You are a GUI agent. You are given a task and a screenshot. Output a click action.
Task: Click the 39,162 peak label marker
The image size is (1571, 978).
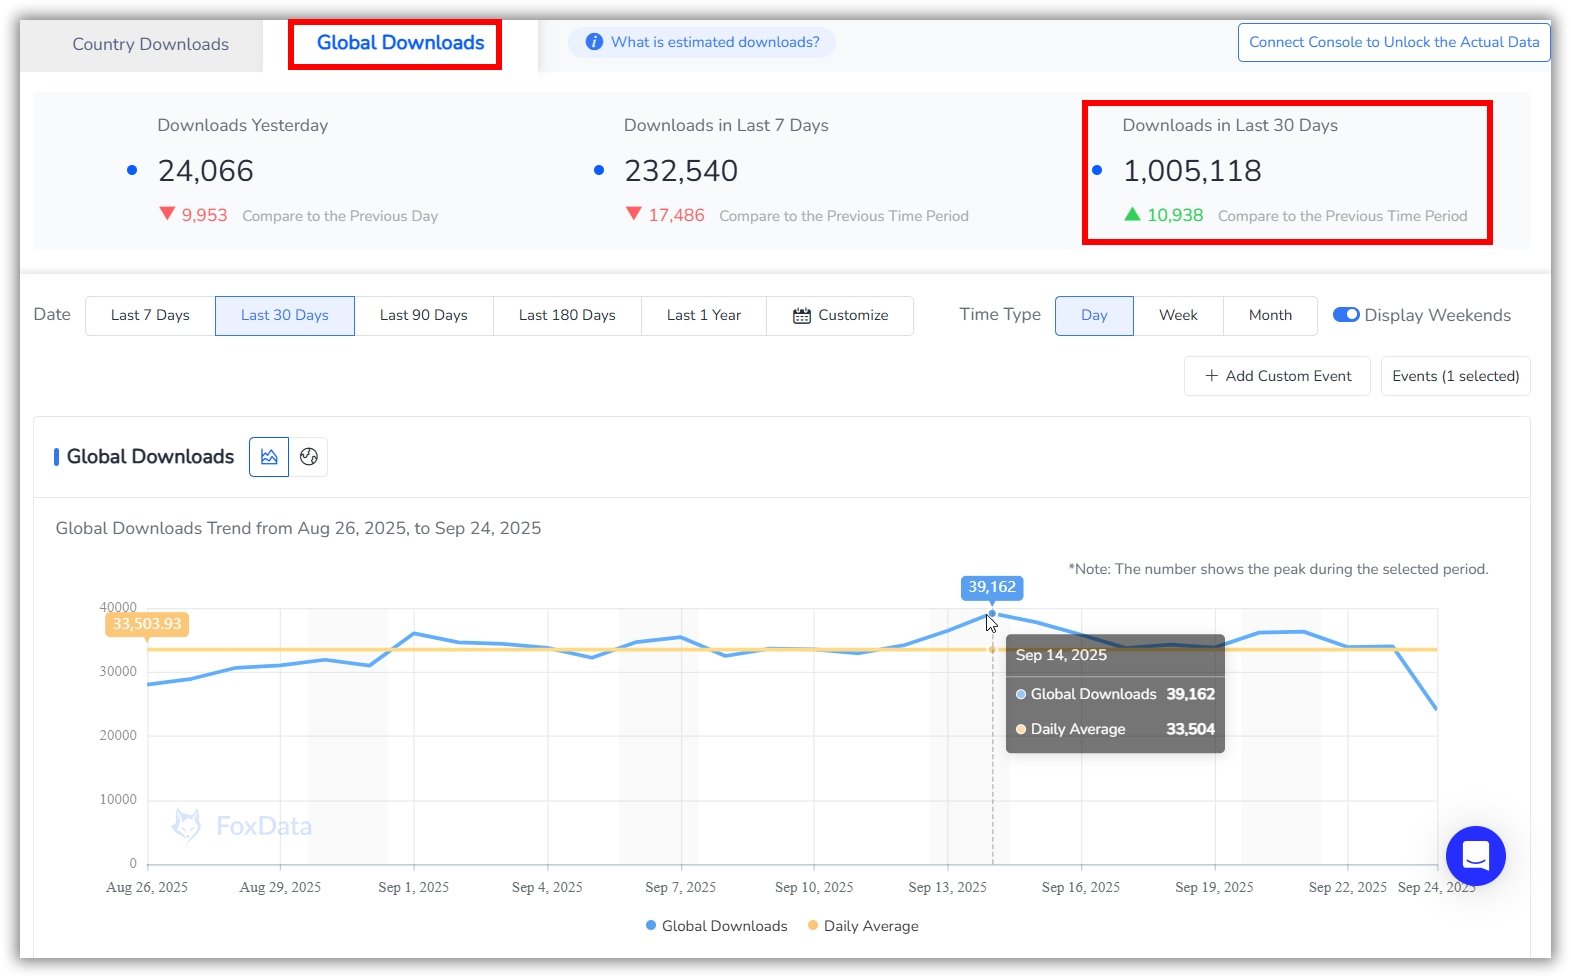click(x=992, y=587)
